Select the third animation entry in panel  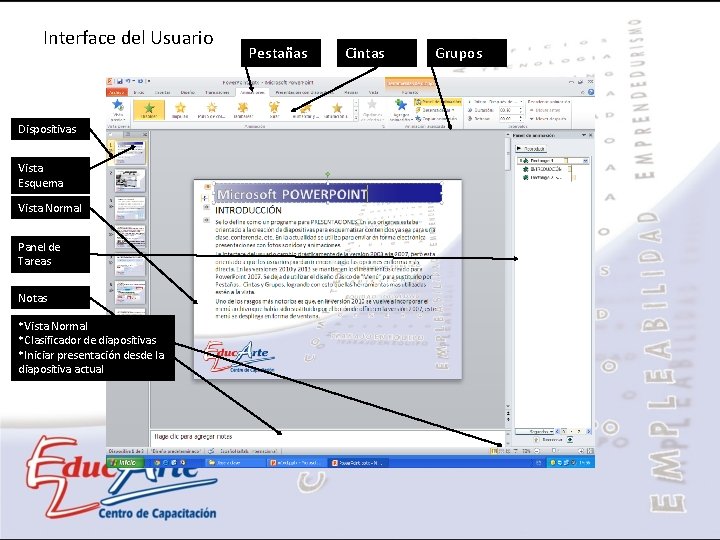[546, 177]
